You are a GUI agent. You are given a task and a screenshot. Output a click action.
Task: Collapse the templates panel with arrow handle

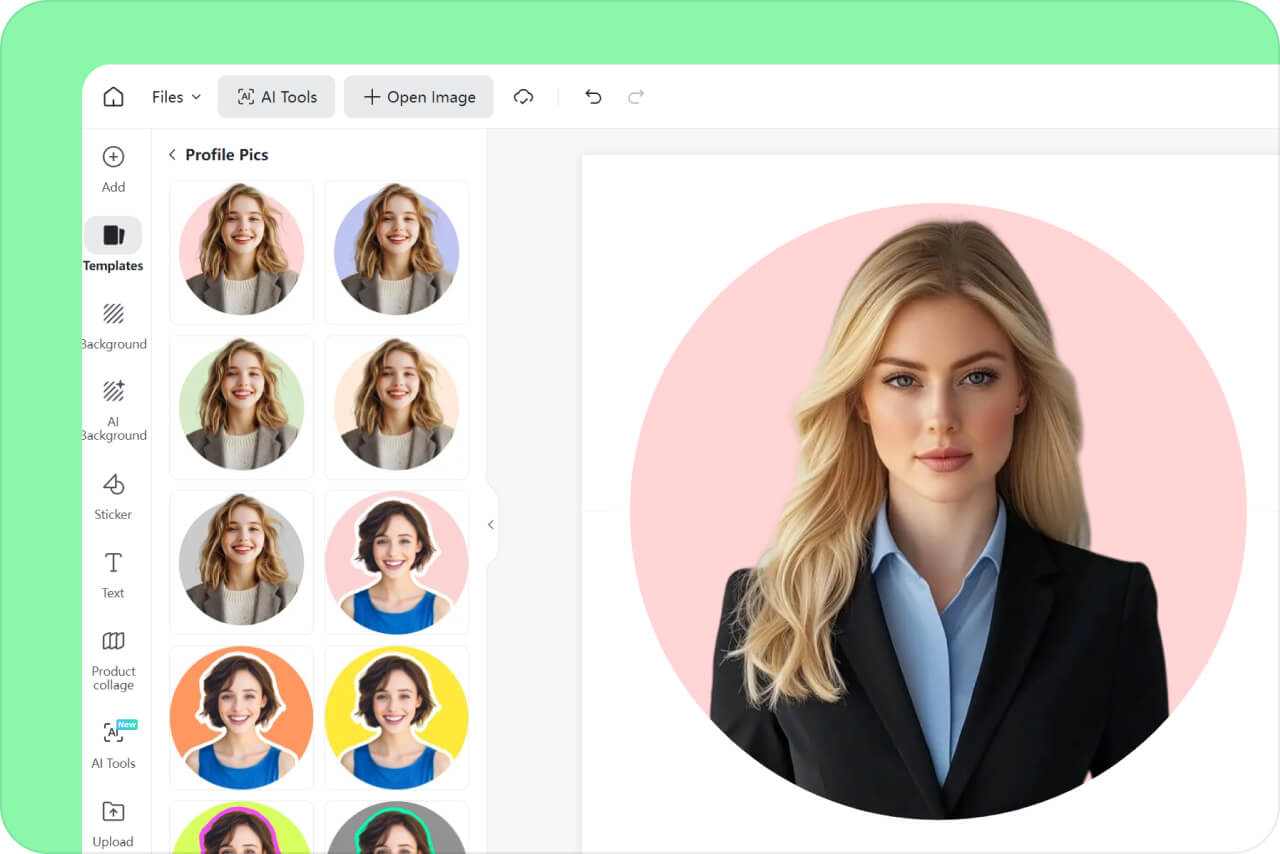pyautogui.click(x=491, y=525)
